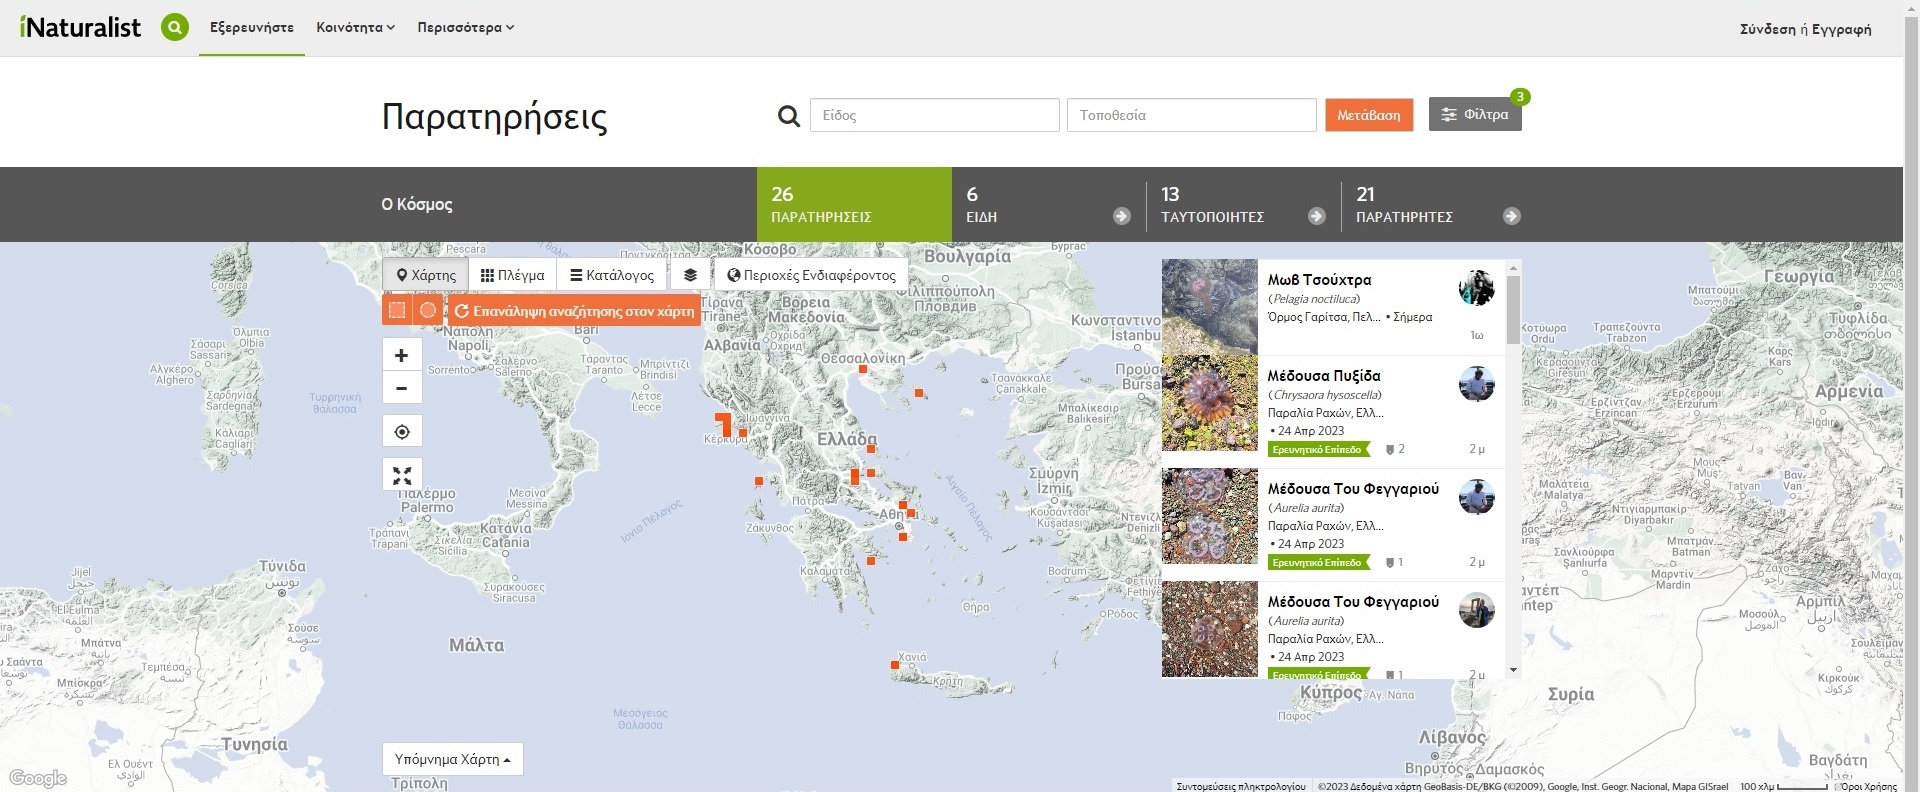Switch to Κατάλογος list view
This screenshot has width=1920, height=792.
click(612, 275)
